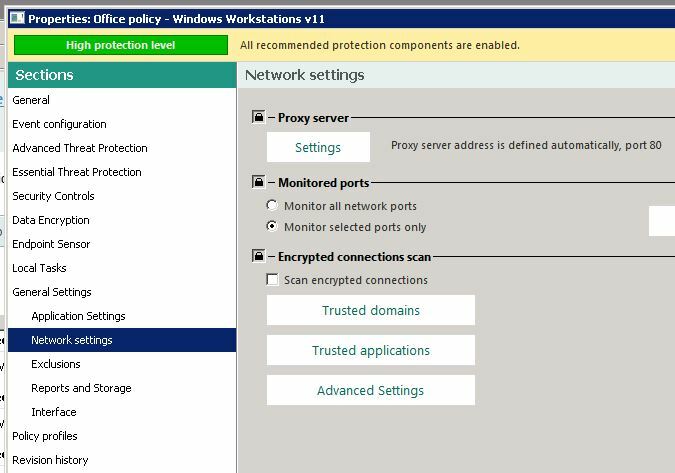
Task: Click the Network settings page heading
Action: pos(304,75)
